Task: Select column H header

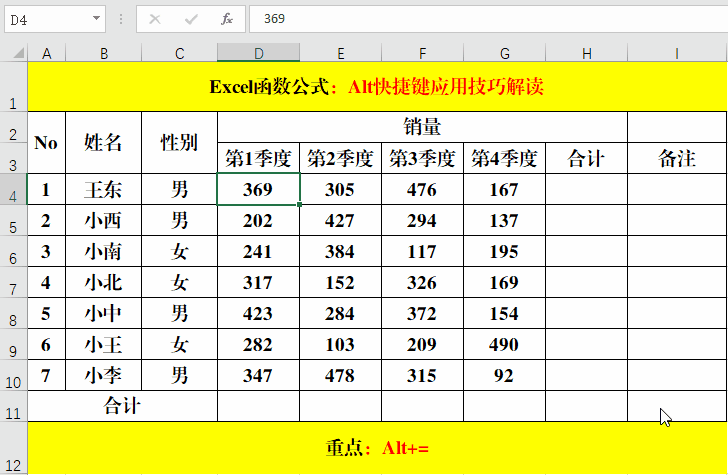Action: 586,53
